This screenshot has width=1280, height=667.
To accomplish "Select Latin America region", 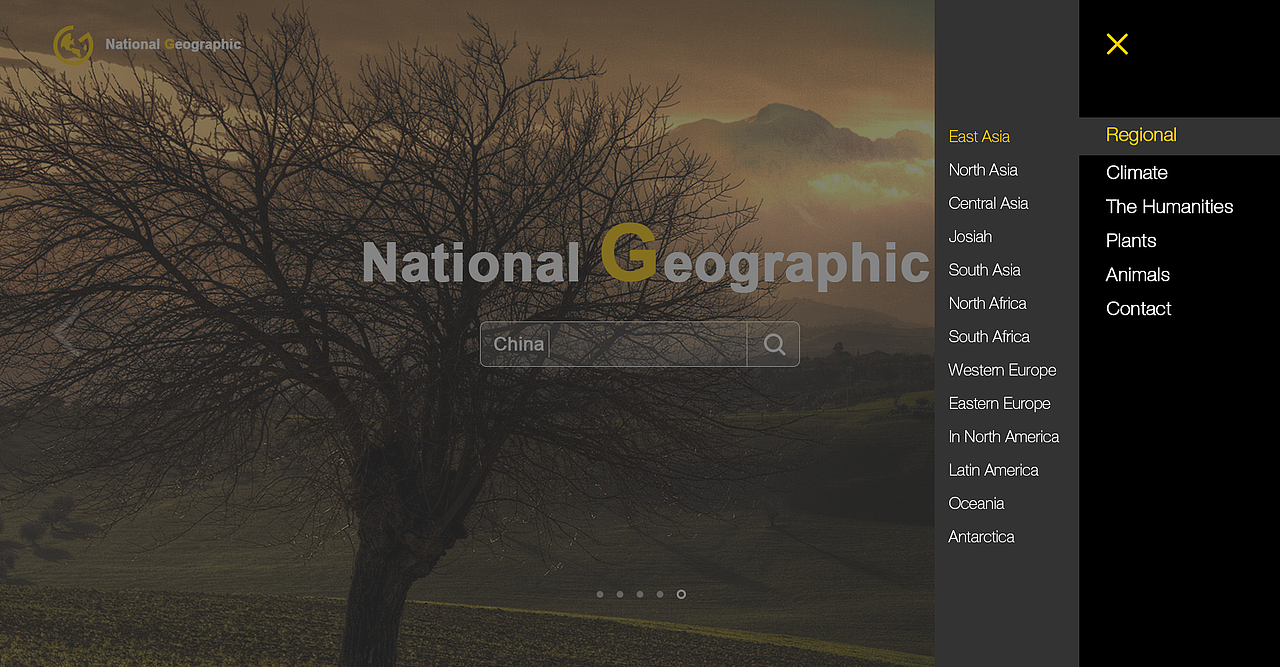I will pos(993,470).
